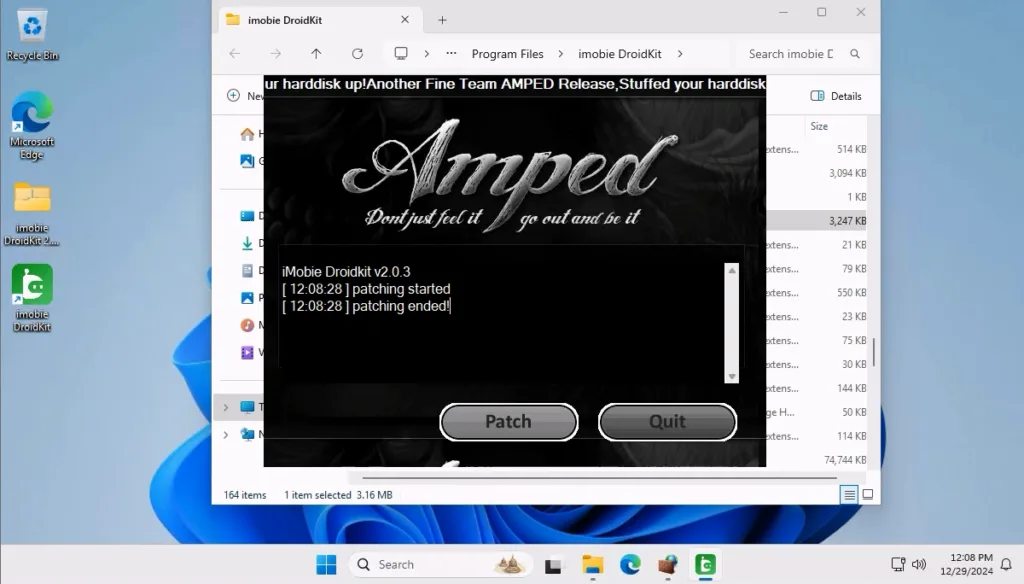Screen dimensions: 1024x584
Task: Expand the chevron after the PC icon
Action: [x=426, y=54]
